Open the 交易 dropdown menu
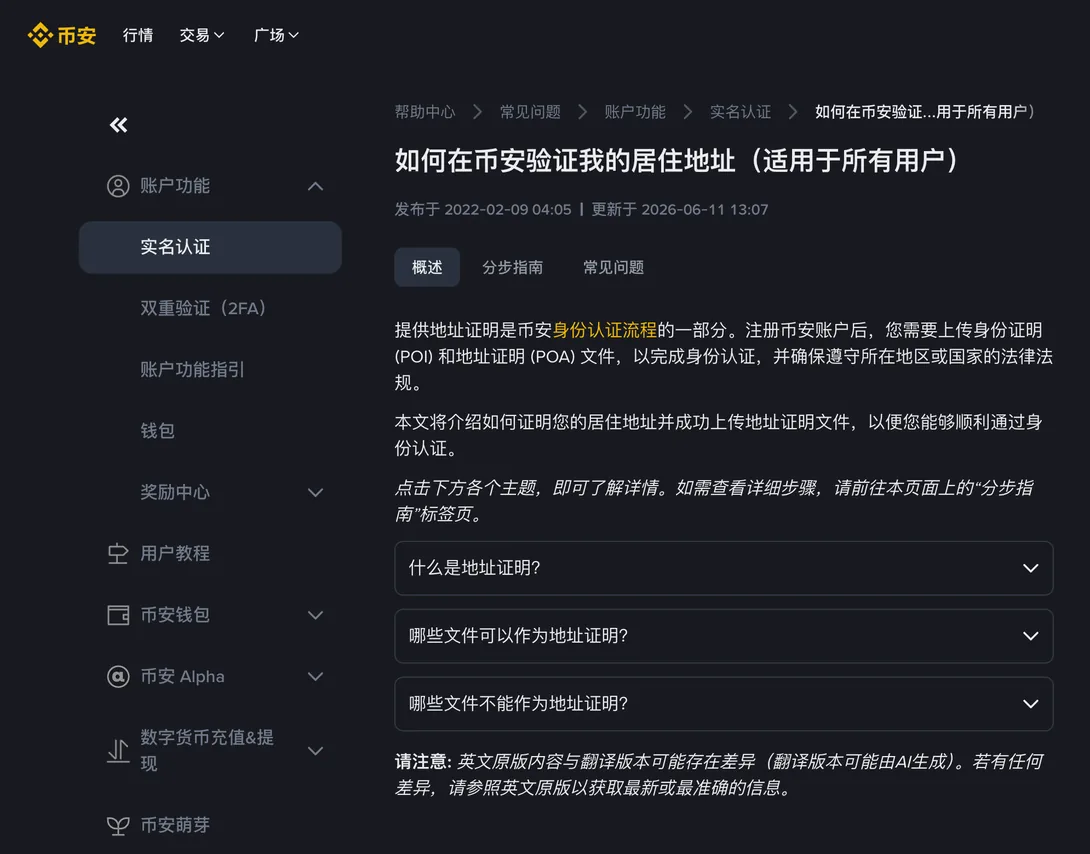Image resolution: width=1090 pixels, height=854 pixels. [x=202, y=35]
